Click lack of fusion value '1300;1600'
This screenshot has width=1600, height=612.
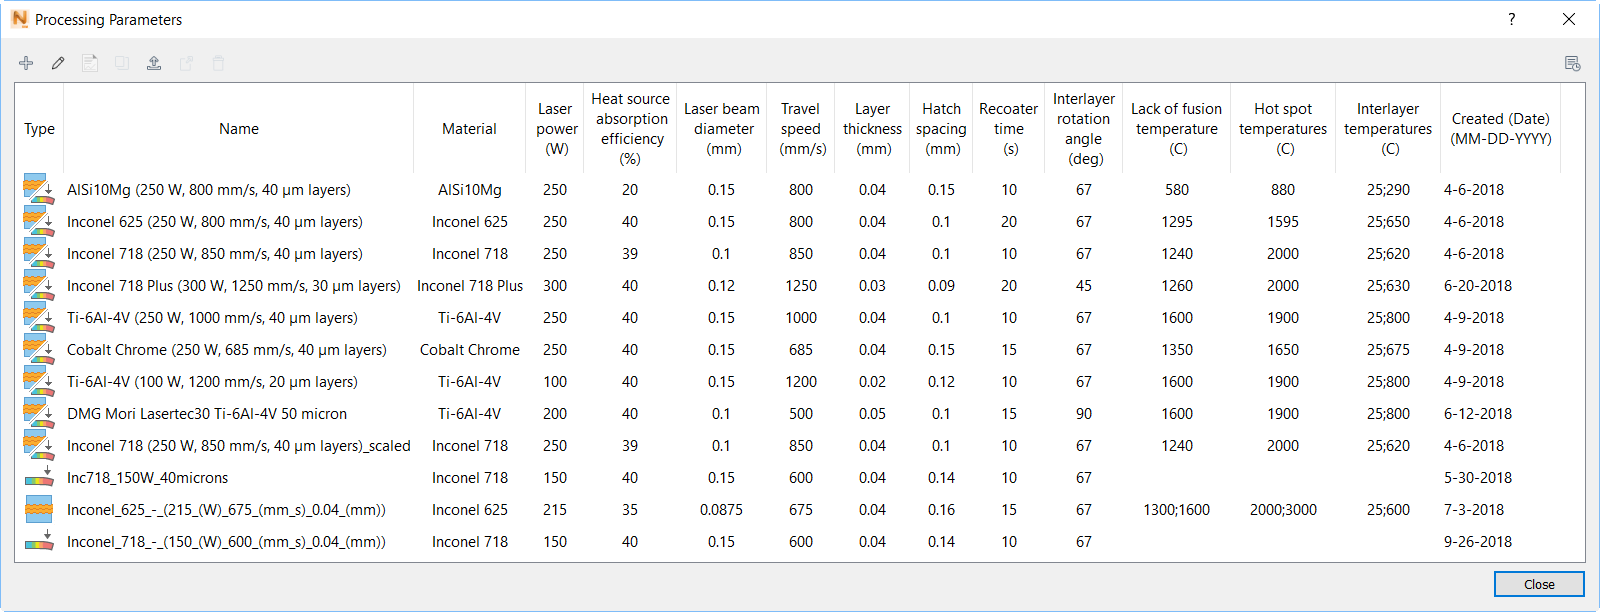(1177, 509)
